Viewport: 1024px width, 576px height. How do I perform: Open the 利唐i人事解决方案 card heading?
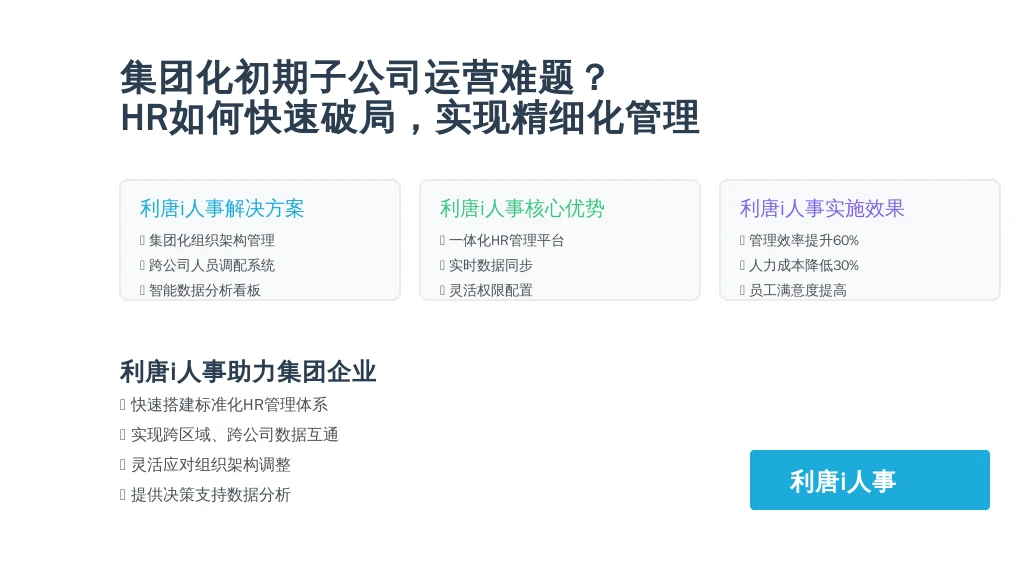(222, 208)
